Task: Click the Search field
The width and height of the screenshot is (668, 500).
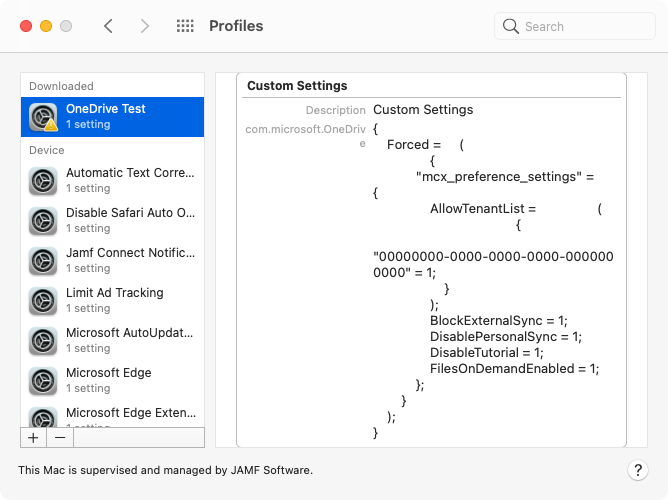Action: tap(575, 26)
